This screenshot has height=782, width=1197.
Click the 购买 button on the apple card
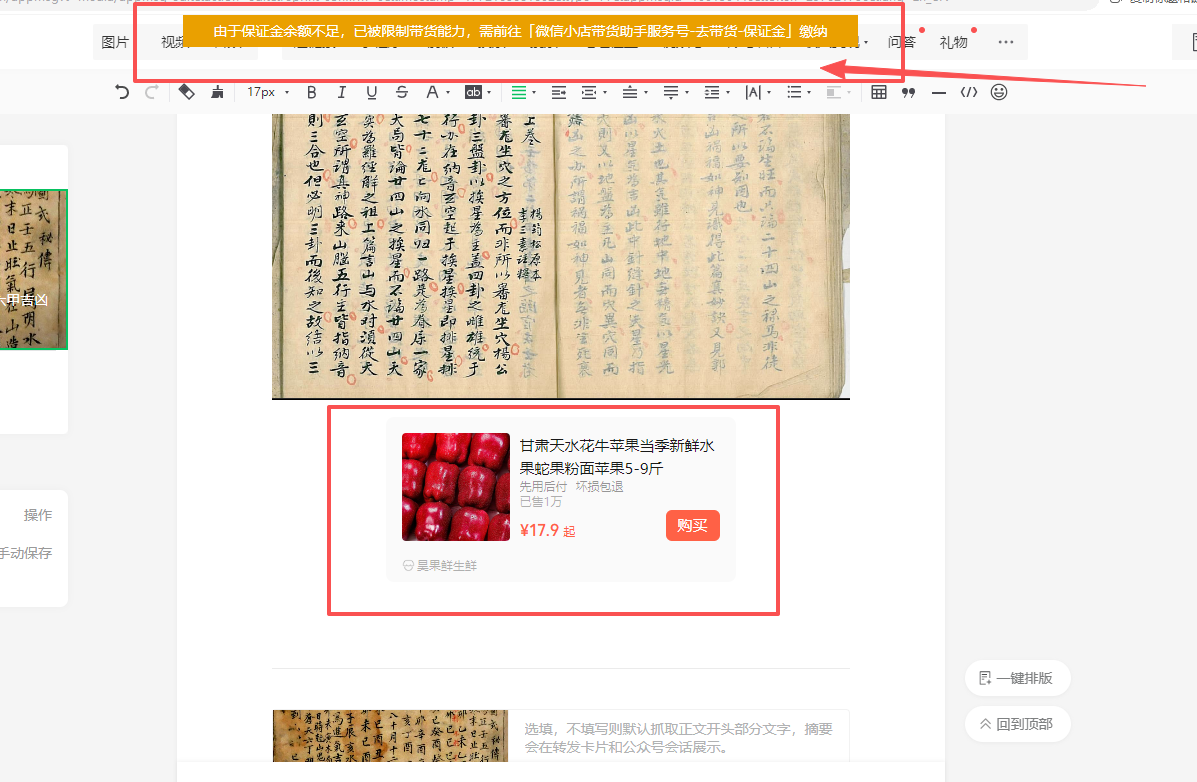(692, 525)
